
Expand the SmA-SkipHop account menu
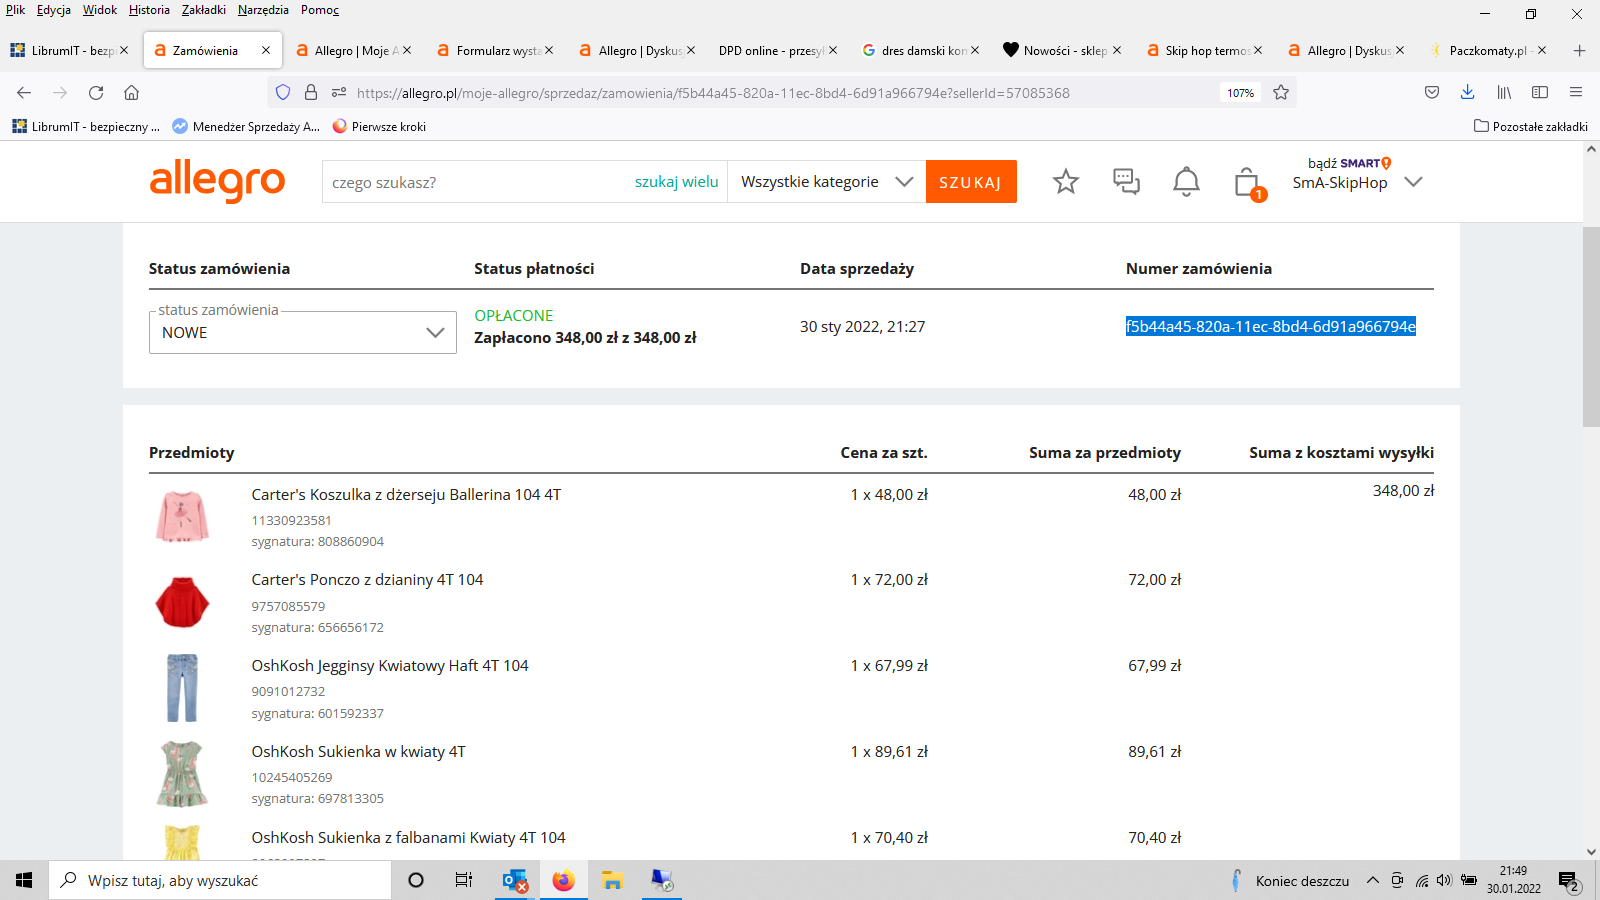point(1413,182)
